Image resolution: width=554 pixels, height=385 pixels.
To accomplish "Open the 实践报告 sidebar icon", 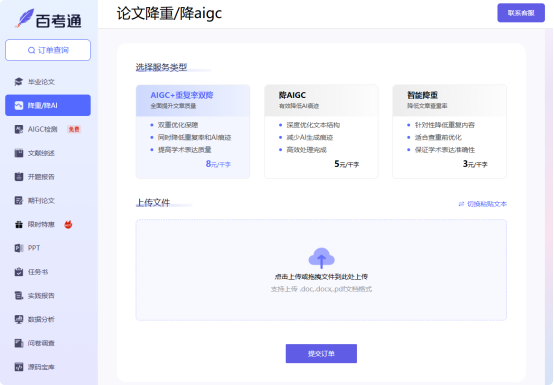I will 18,295.
